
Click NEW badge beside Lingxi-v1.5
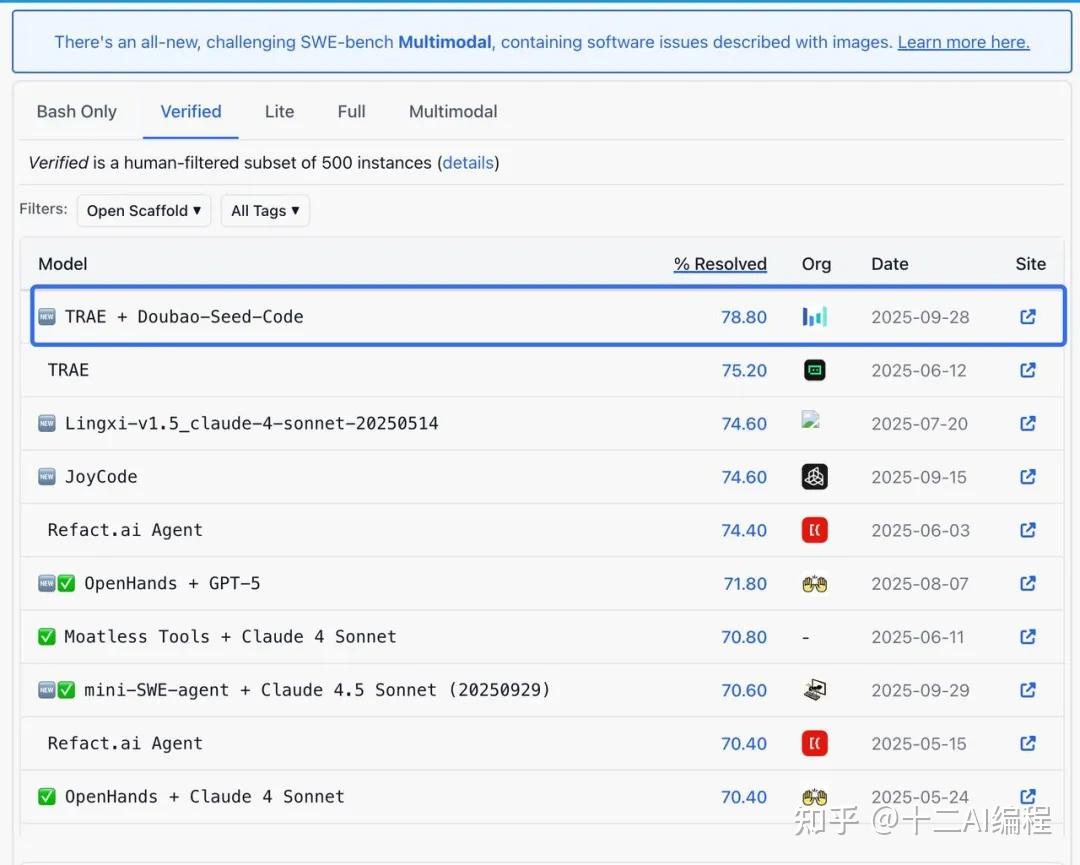point(47,424)
